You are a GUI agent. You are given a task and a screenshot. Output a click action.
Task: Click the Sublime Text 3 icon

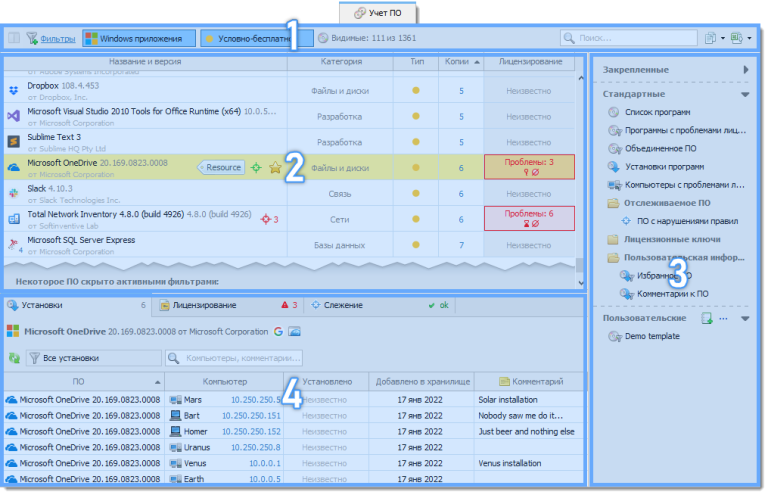pyautogui.click(x=14, y=142)
